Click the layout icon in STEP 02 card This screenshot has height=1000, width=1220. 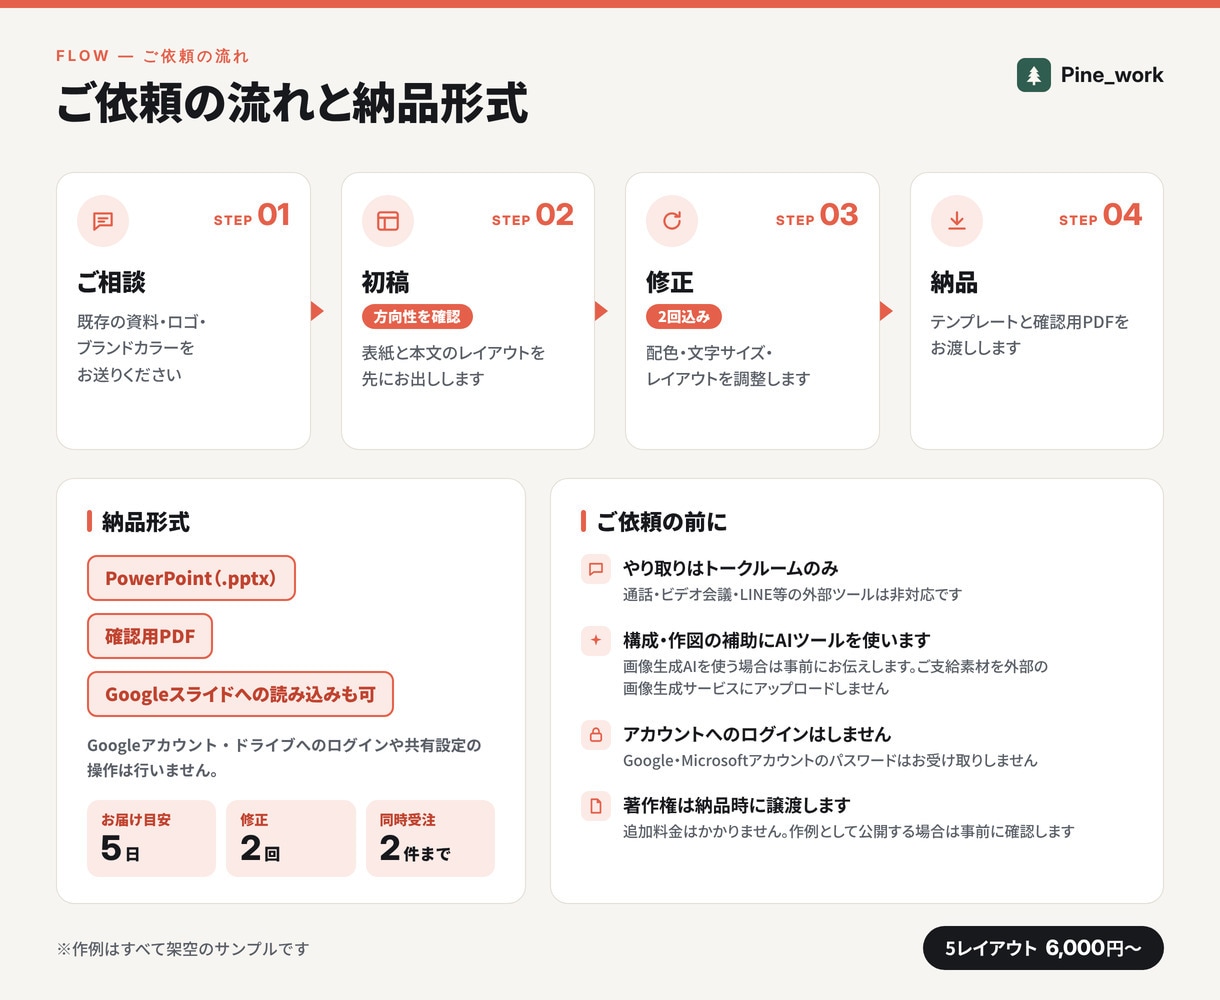tap(388, 221)
